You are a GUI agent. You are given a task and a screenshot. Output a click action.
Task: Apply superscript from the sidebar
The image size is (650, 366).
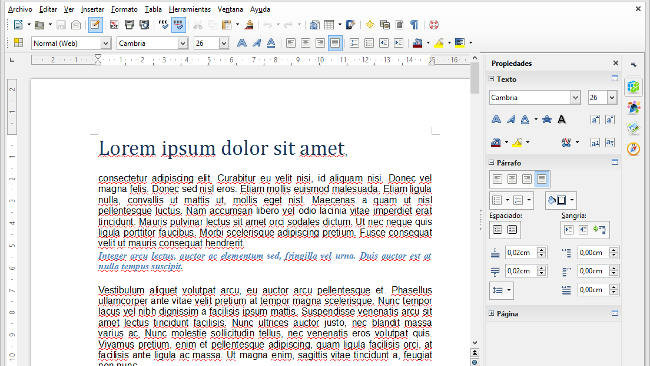click(595, 143)
